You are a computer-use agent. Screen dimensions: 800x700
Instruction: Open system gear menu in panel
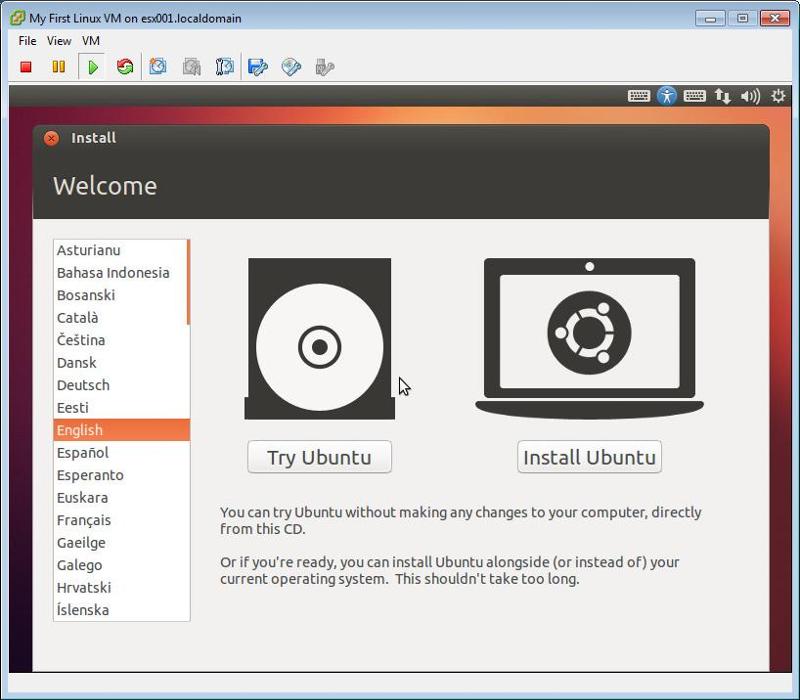point(778,96)
